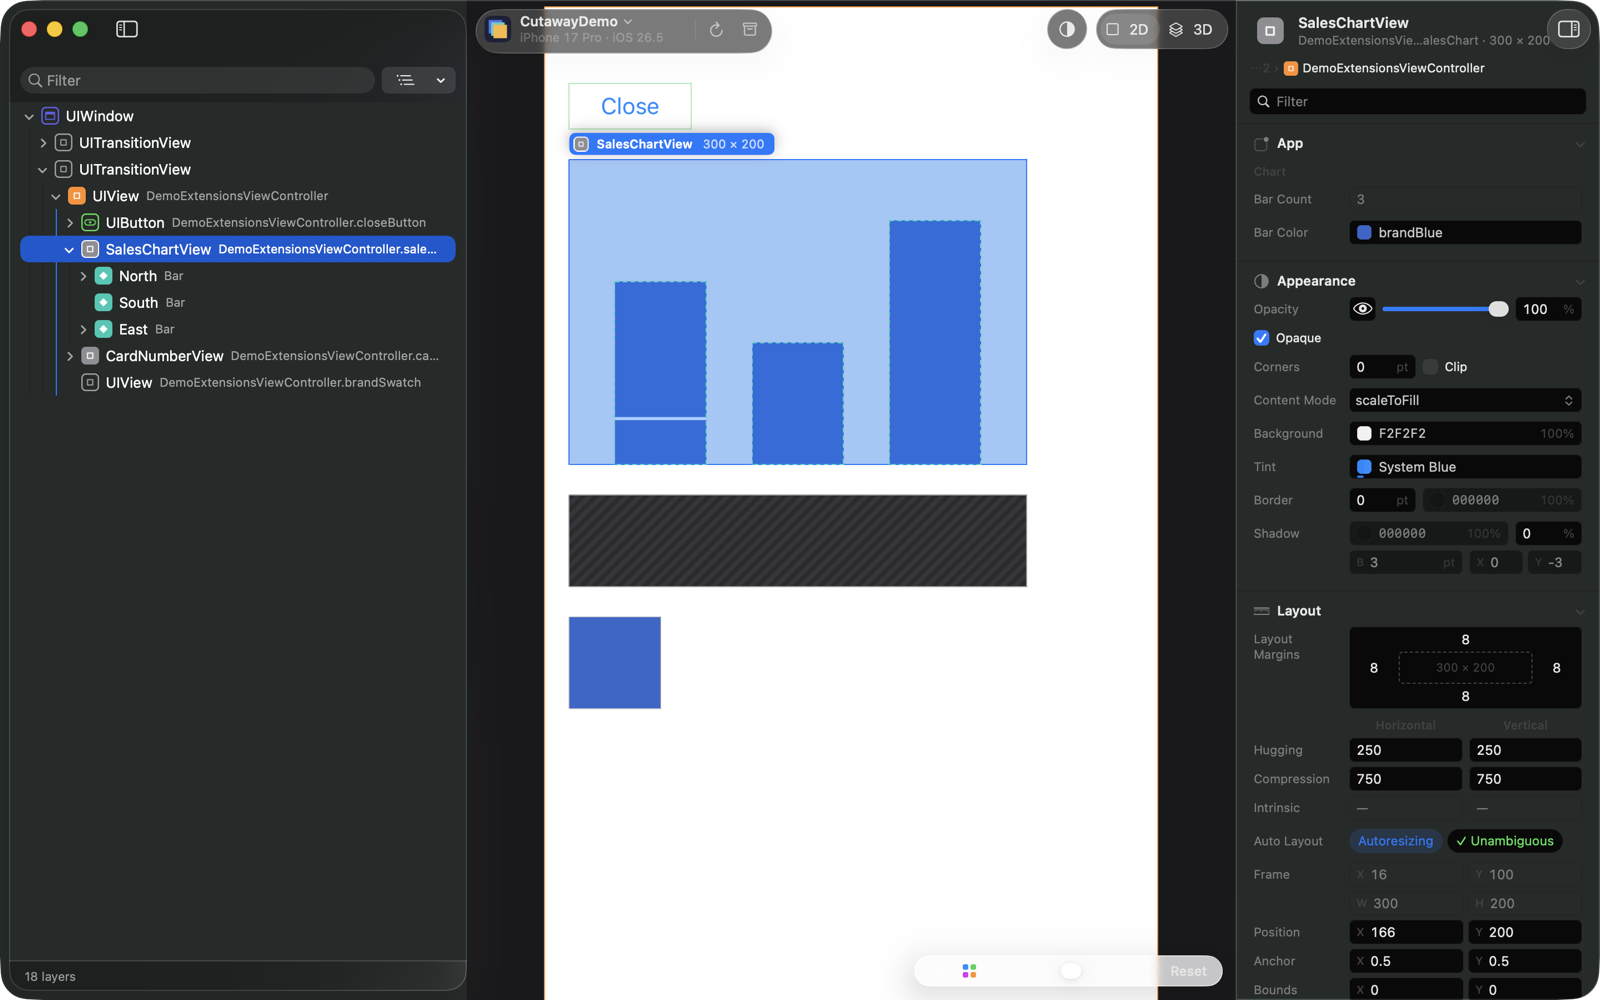Select the blue square brandSwatch on canvas
This screenshot has height=1000, width=1600.
coord(615,663)
